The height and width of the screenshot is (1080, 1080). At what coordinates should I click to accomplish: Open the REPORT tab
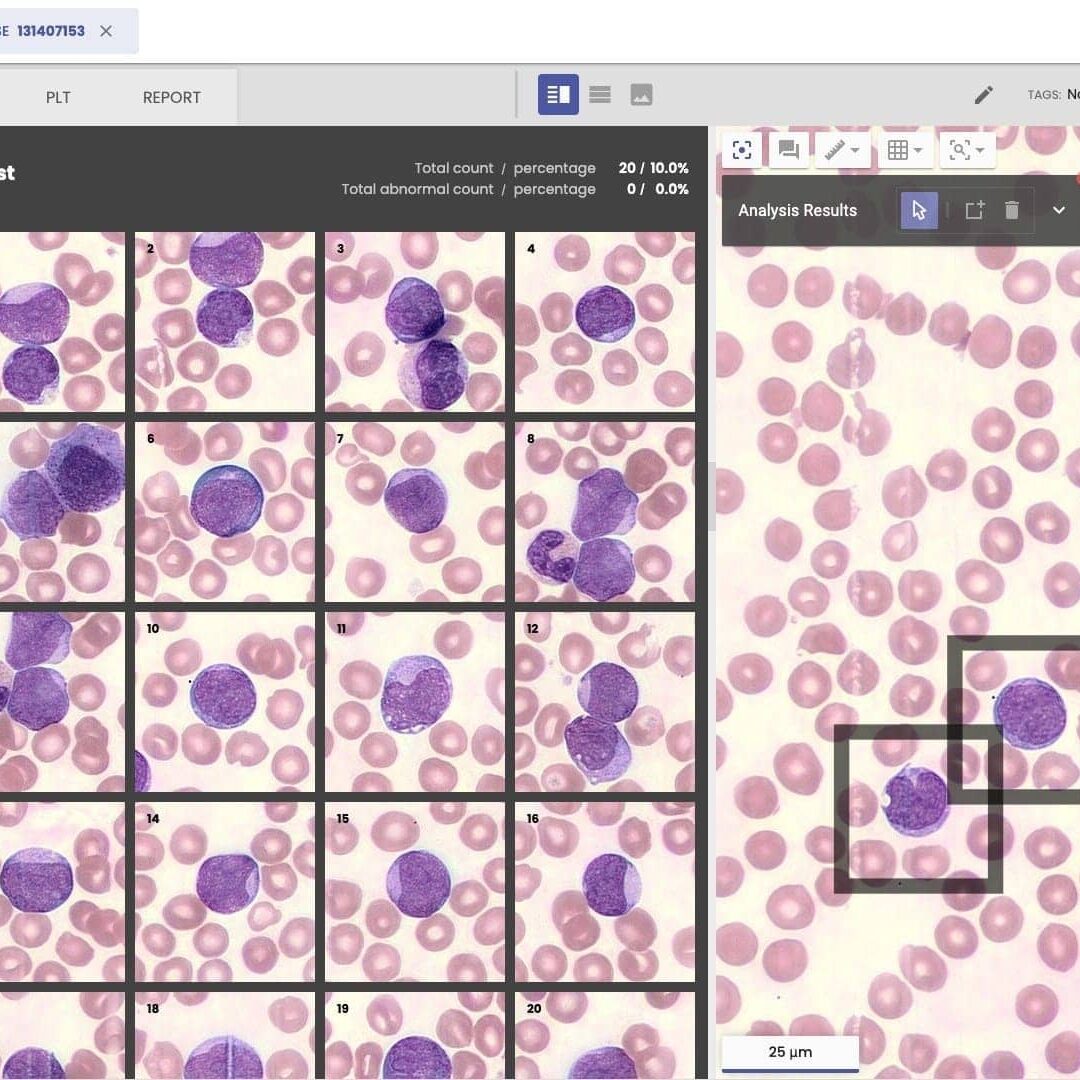[x=171, y=97]
